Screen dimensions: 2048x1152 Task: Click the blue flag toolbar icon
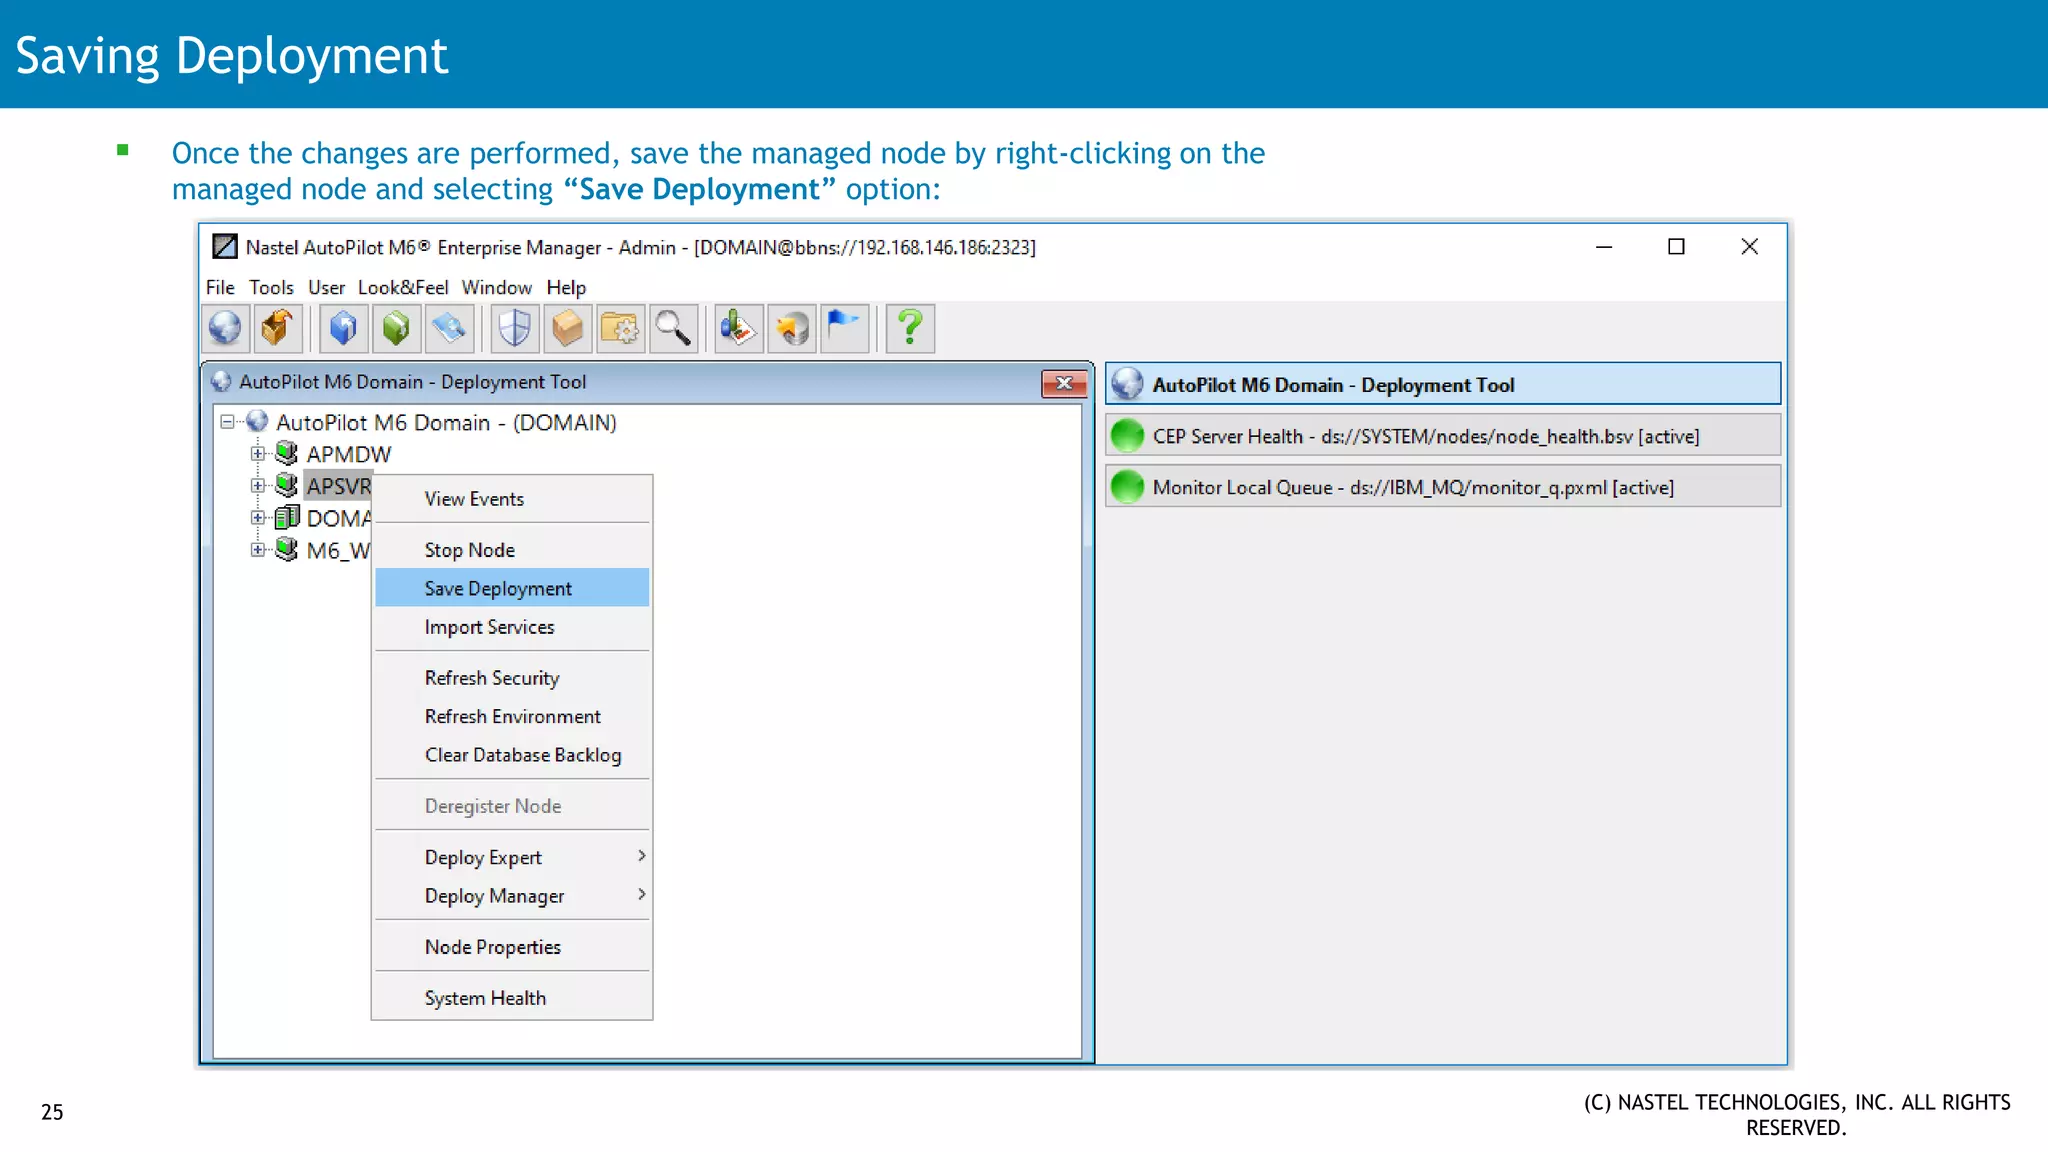point(845,328)
